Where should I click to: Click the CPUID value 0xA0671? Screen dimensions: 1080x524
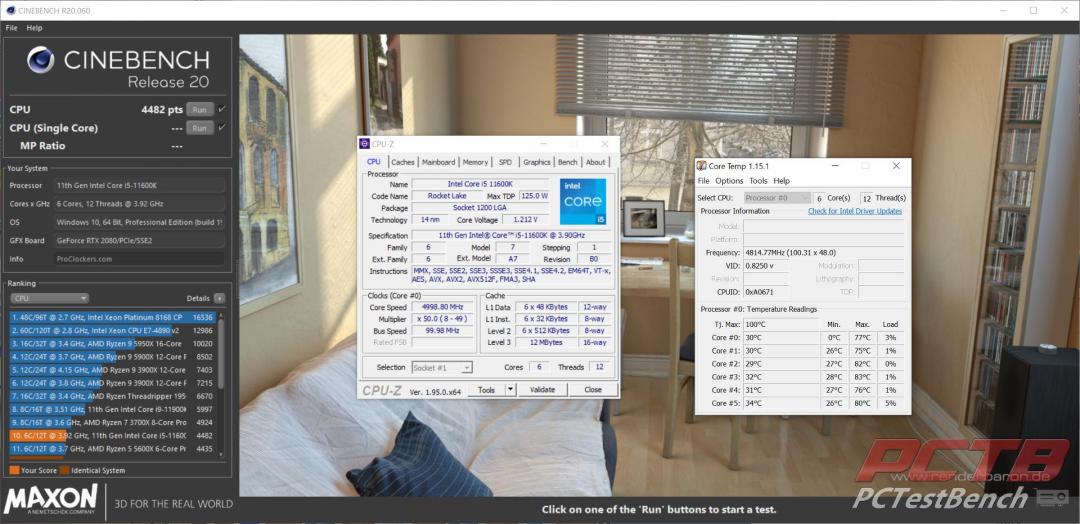coord(765,292)
